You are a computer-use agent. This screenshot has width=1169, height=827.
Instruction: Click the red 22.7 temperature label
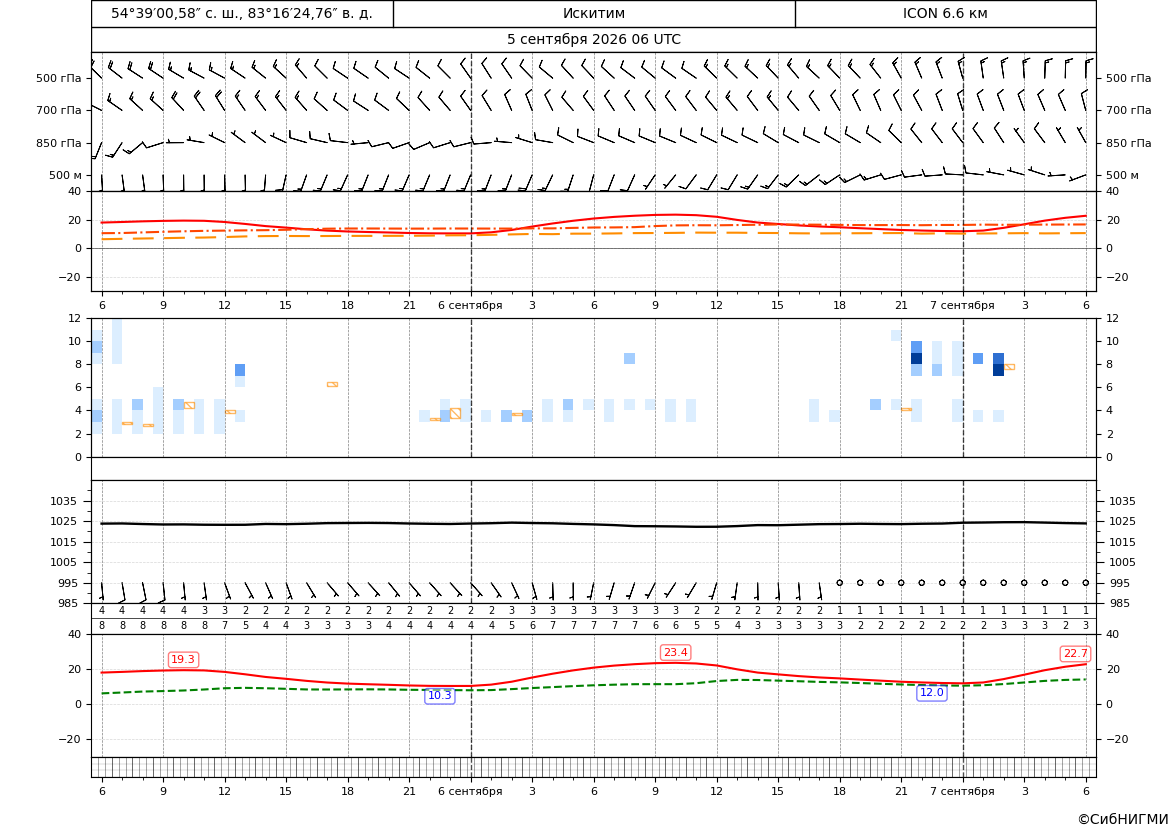click(1075, 653)
